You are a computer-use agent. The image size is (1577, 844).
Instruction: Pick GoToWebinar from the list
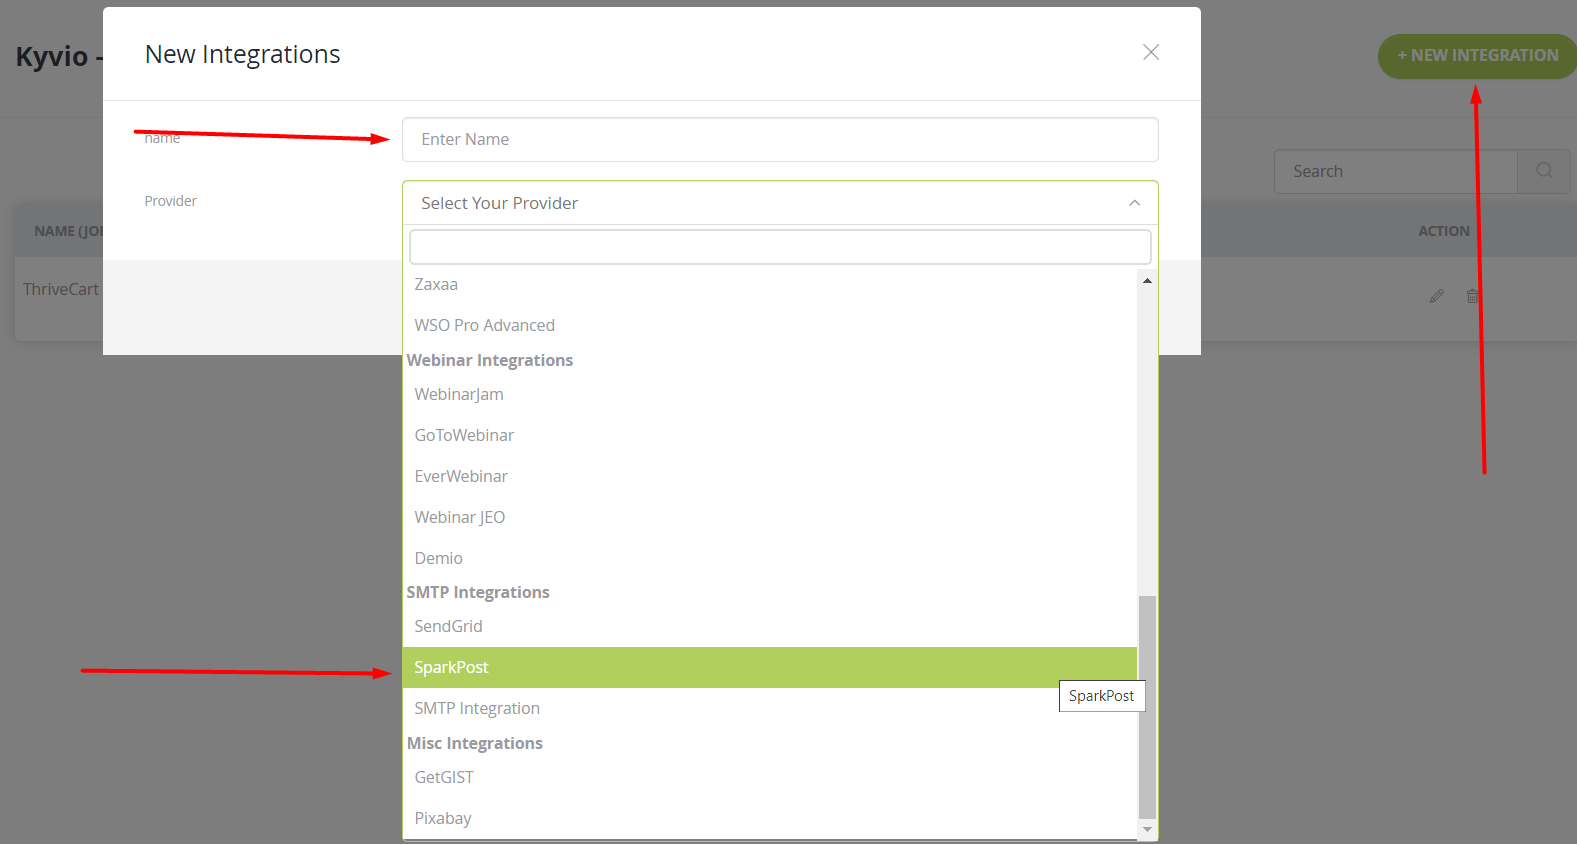(x=769, y=435)
